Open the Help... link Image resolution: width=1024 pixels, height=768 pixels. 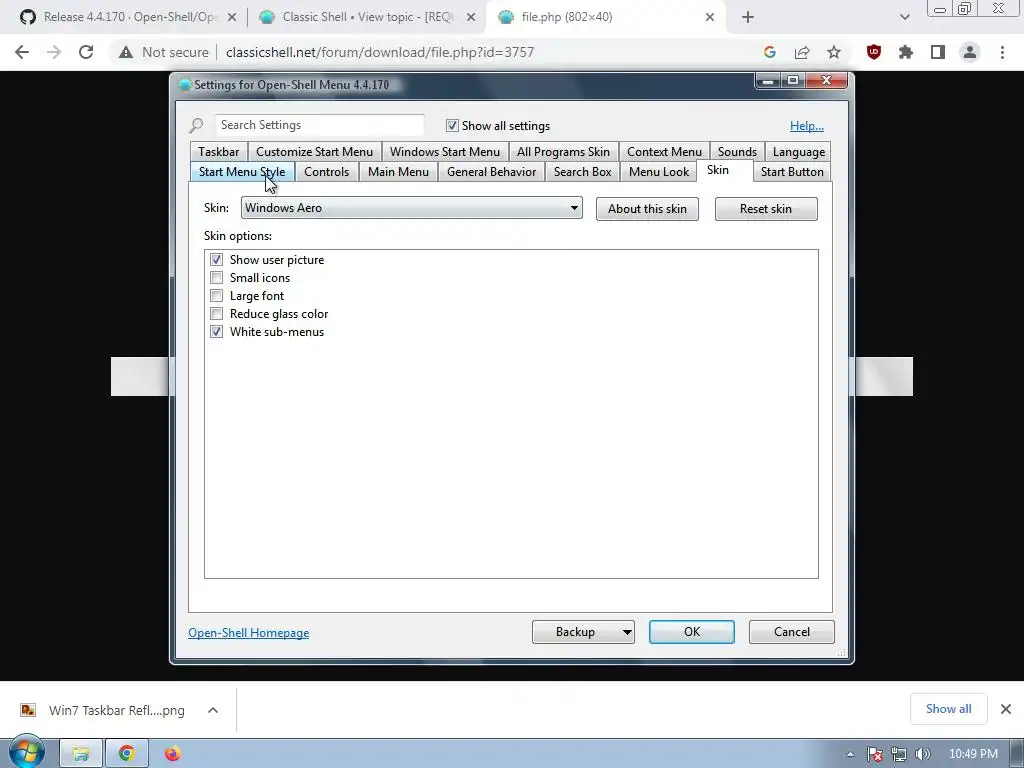(807, 126)
